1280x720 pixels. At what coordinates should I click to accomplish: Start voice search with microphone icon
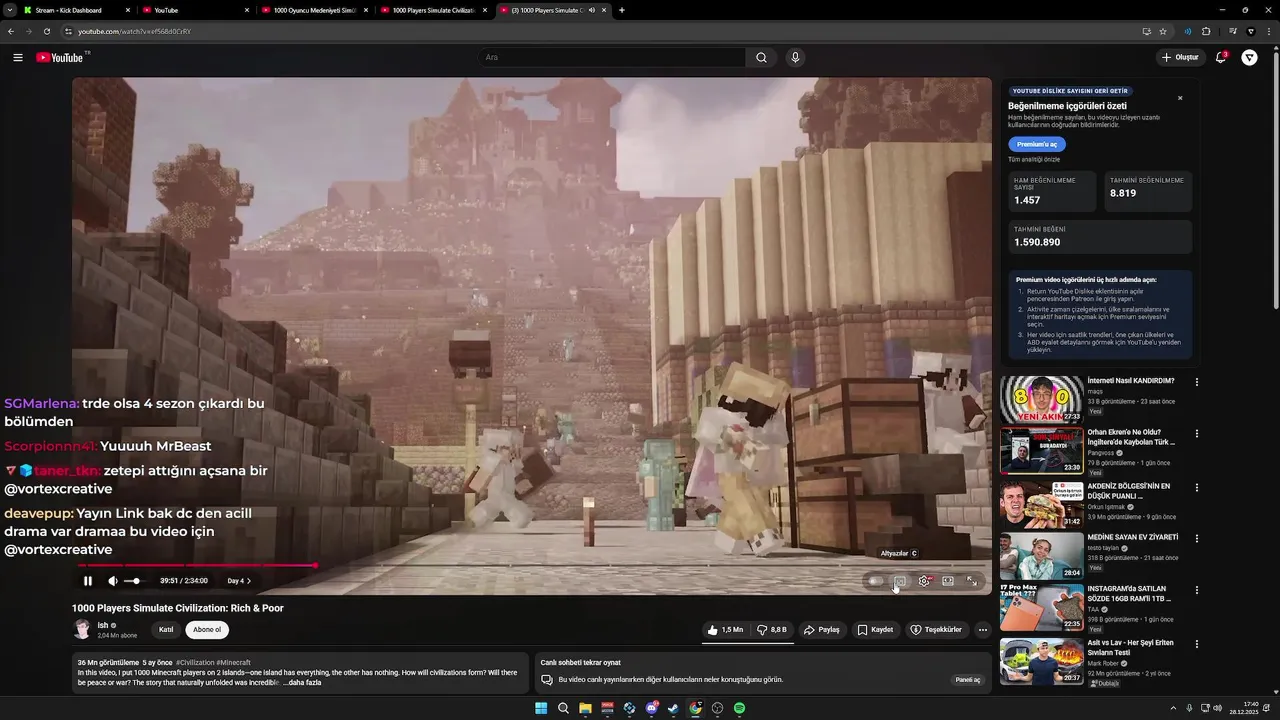point(795,58)
